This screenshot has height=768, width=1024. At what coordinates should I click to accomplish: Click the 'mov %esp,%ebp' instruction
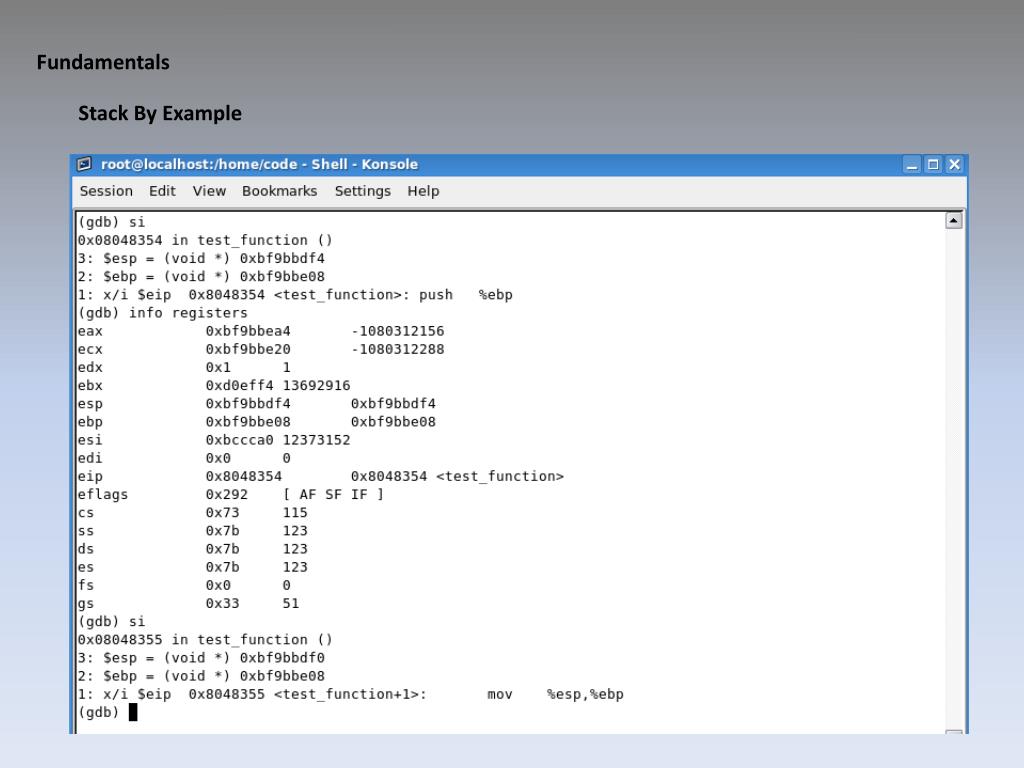tap(555, 694)
